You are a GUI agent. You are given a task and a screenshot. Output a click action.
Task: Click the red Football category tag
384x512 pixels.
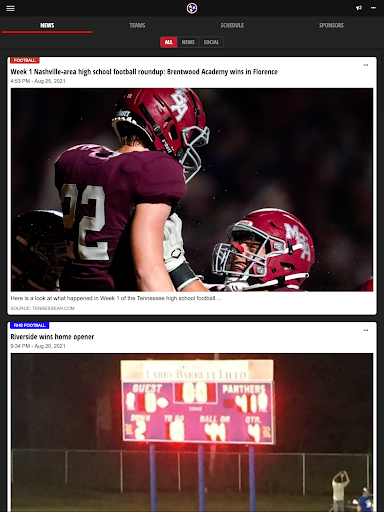pyautogui.click(x=25, y=60)
